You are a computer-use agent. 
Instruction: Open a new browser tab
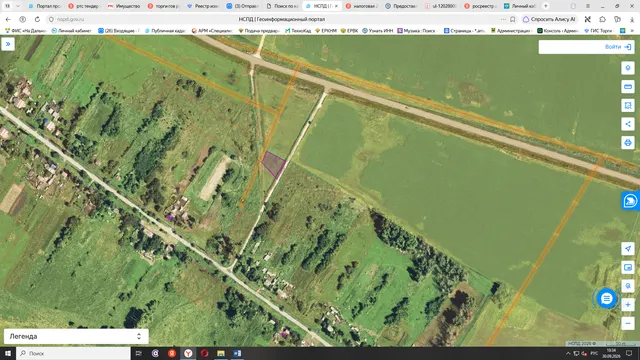546,6
